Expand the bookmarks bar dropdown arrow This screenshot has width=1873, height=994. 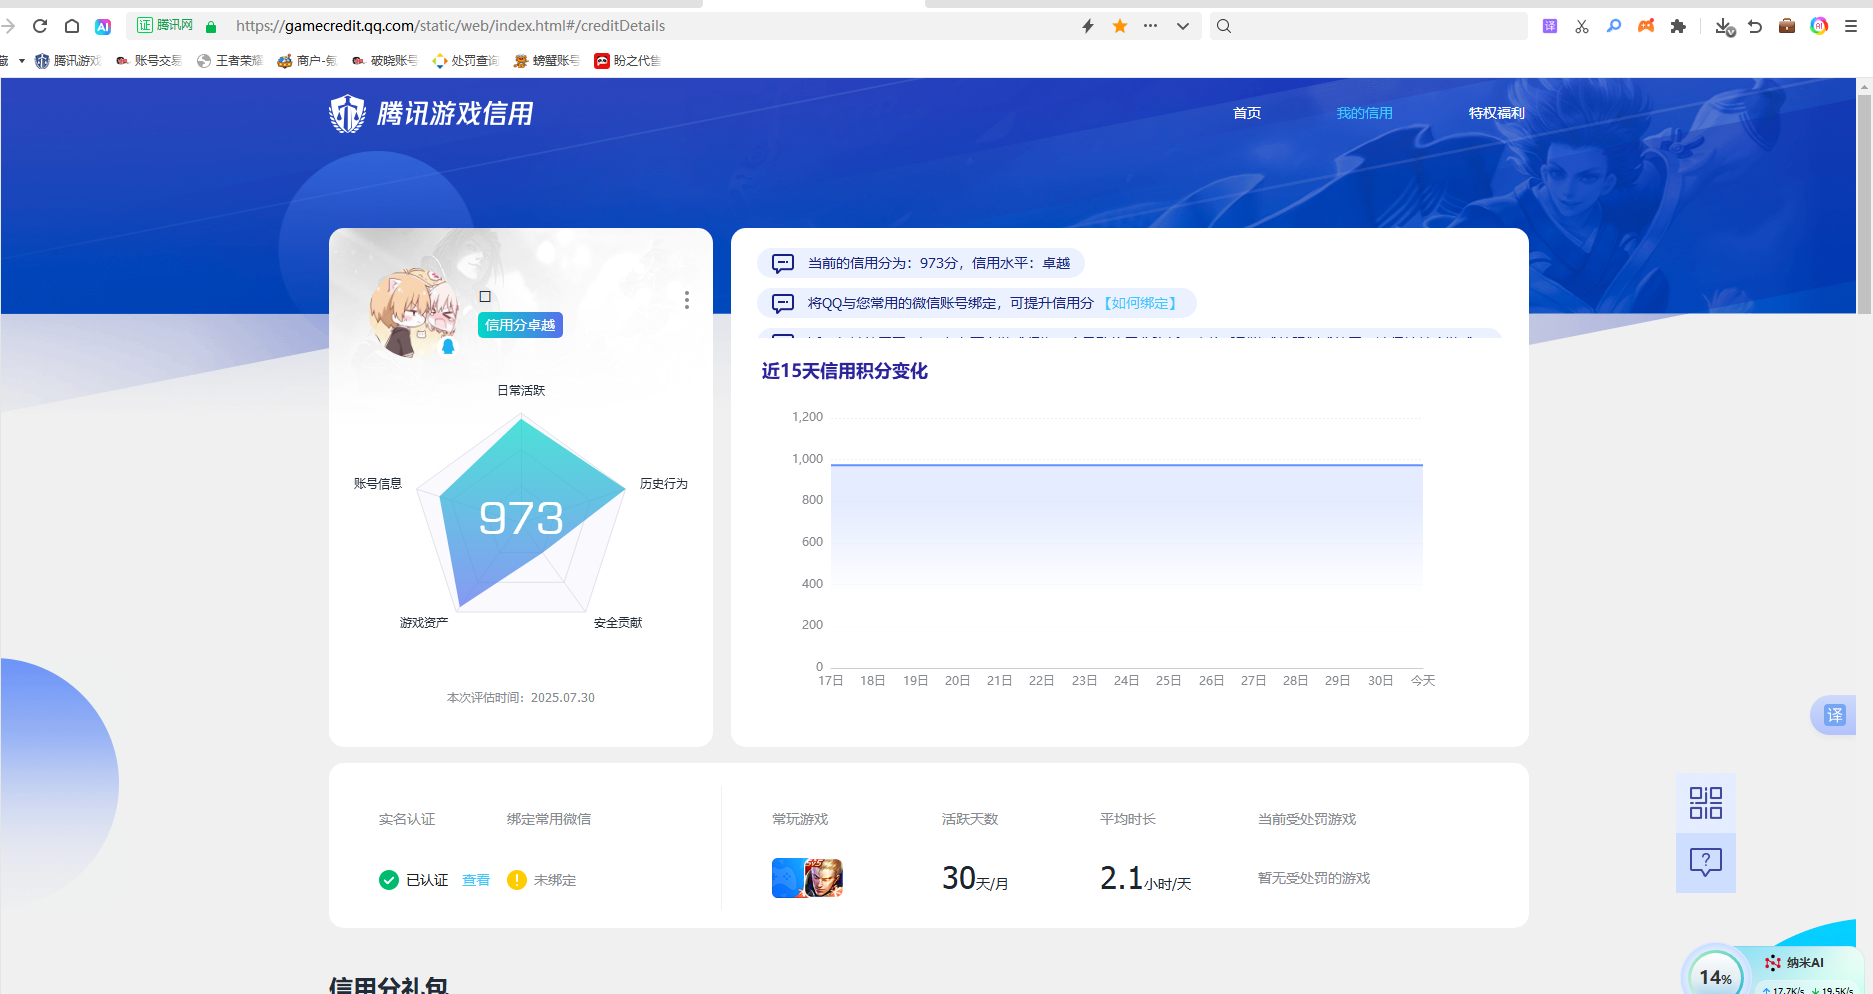(22, 61)
